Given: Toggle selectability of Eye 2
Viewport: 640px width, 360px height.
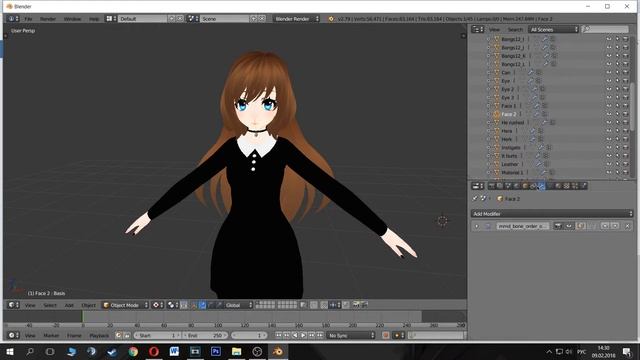Looking at the screenshot, I should click(x=617, y=89).
